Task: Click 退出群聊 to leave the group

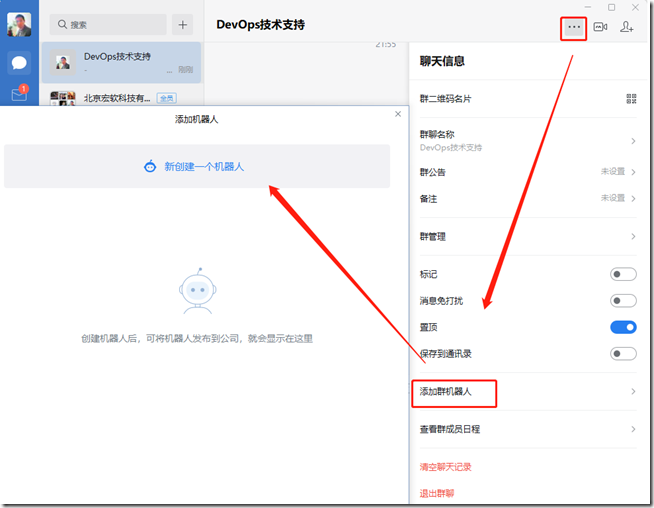Action: point(437,493)
